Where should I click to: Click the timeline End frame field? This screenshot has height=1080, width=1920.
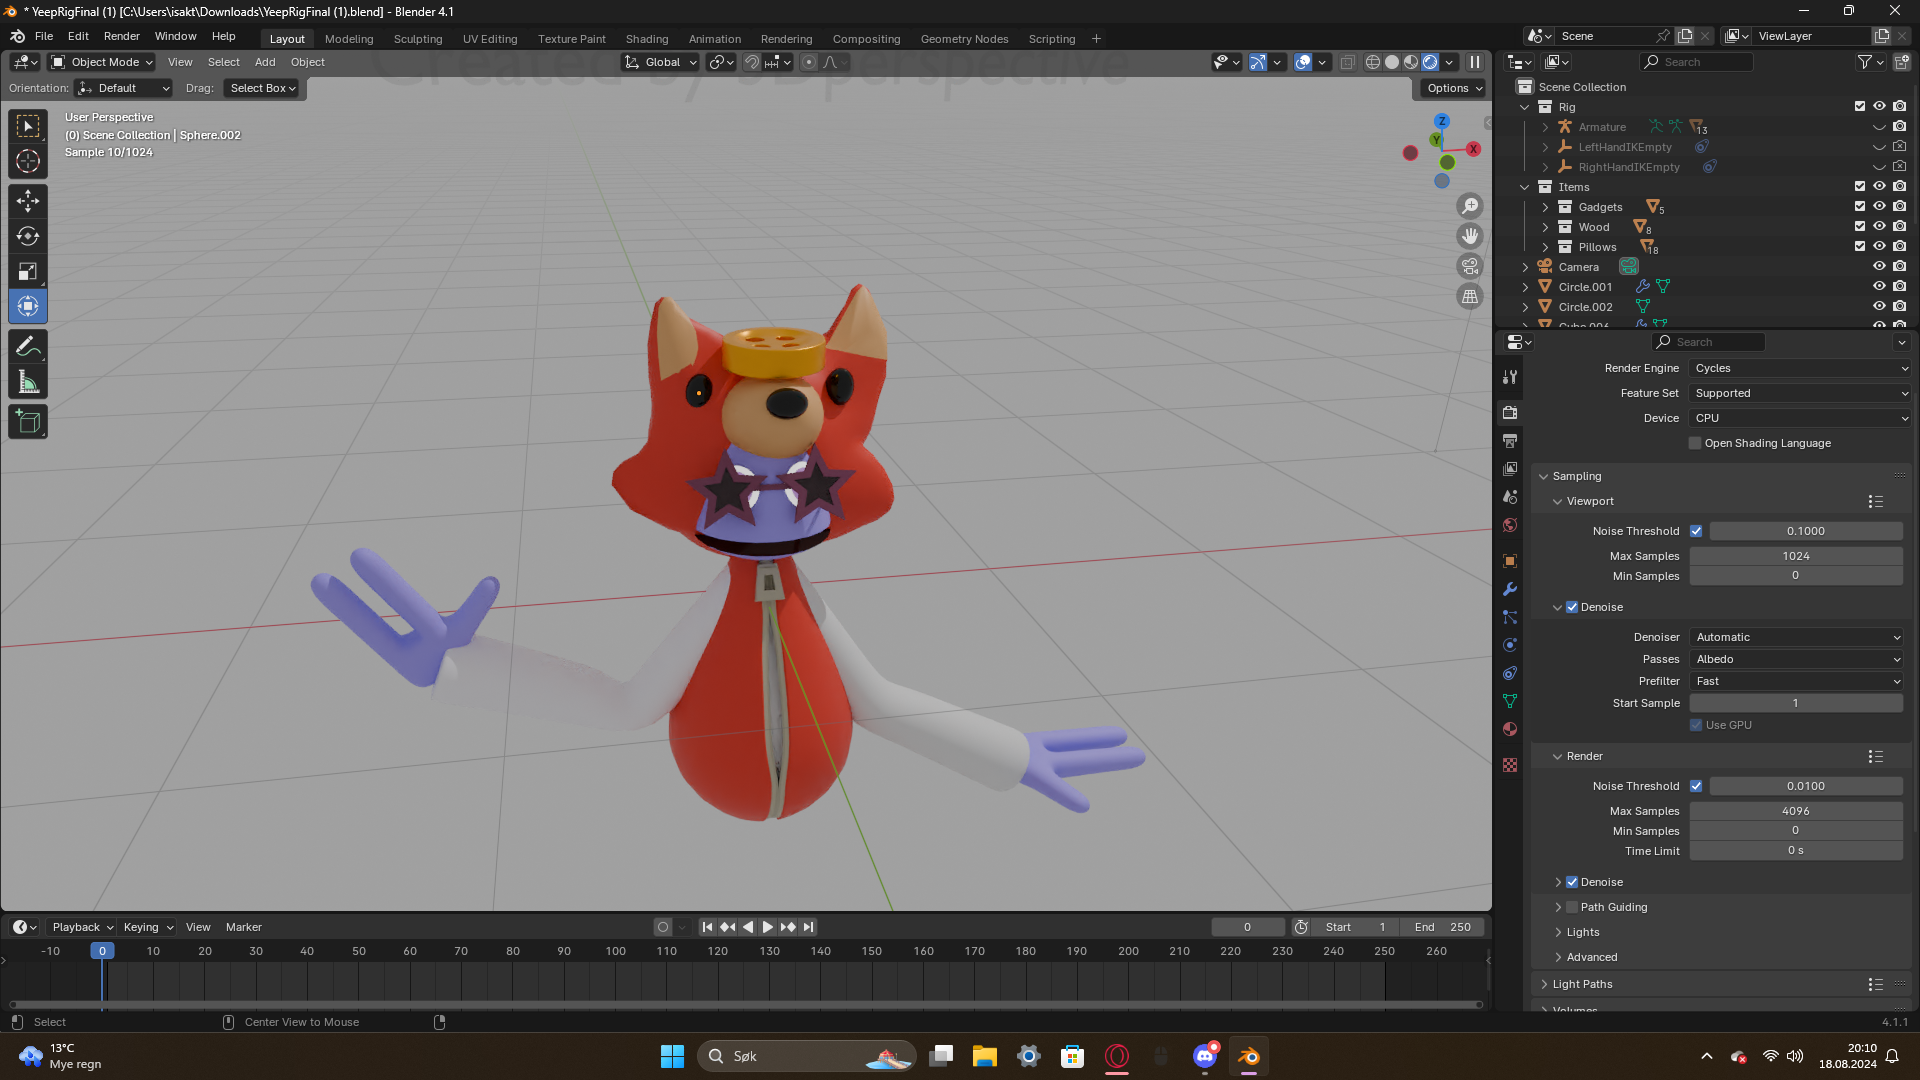tap(1442, 927)
